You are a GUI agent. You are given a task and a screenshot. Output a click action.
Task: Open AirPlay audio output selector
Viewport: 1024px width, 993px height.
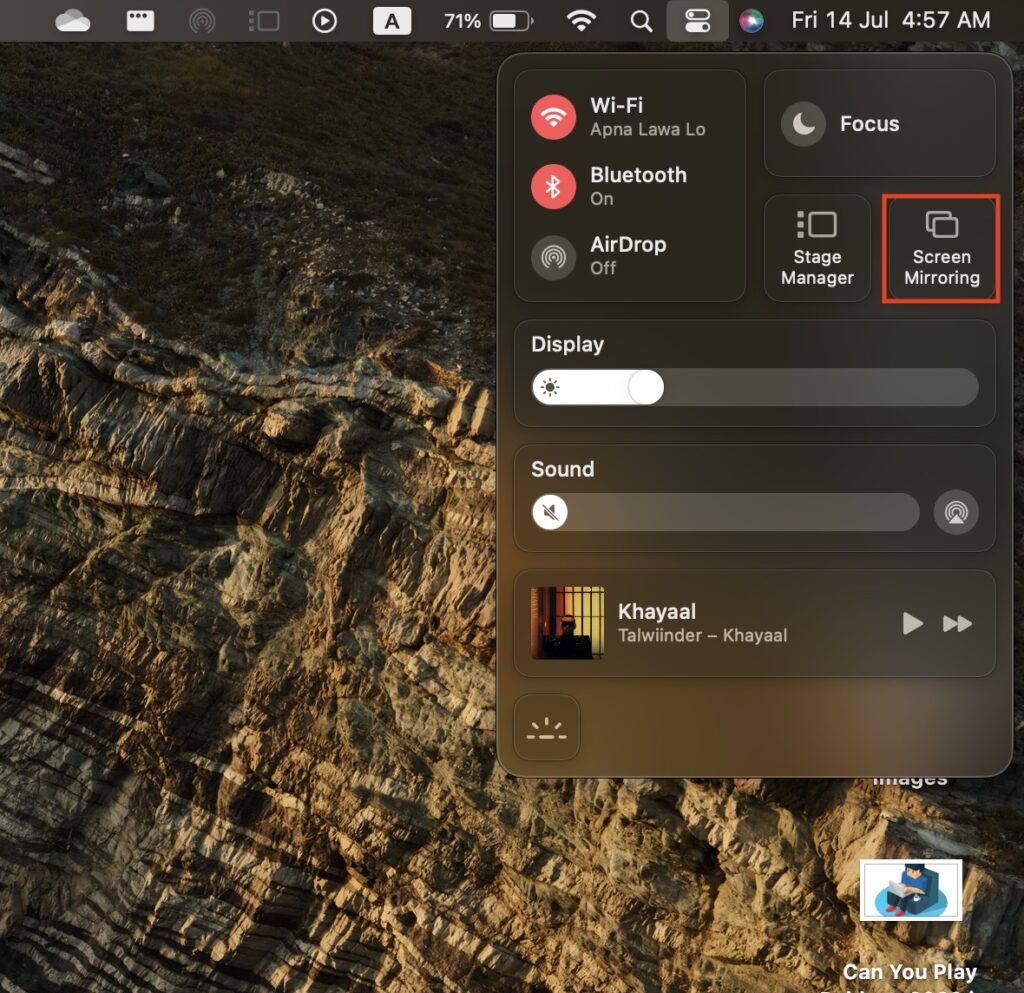[x=955, y=513]
